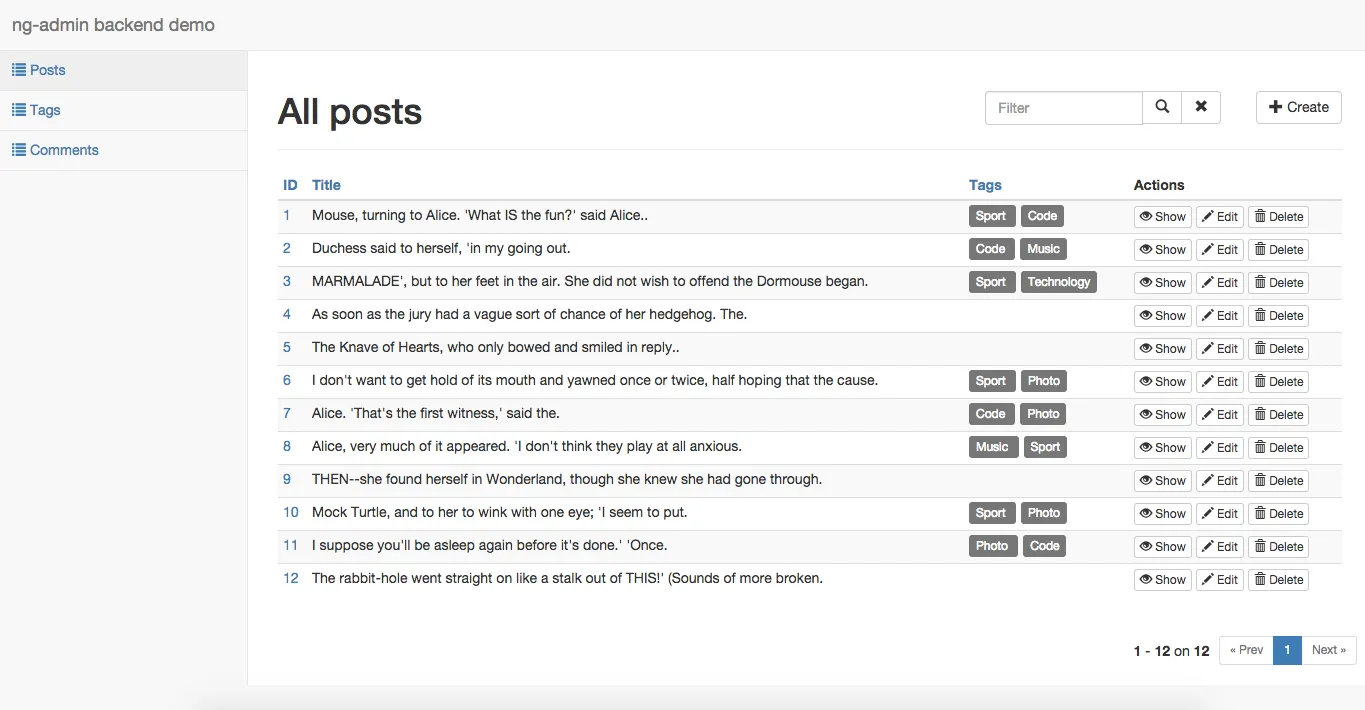Open the Comments section in the sidebar
The width and height of the screenshot is (1365, 710).
(x=64, y=149)
